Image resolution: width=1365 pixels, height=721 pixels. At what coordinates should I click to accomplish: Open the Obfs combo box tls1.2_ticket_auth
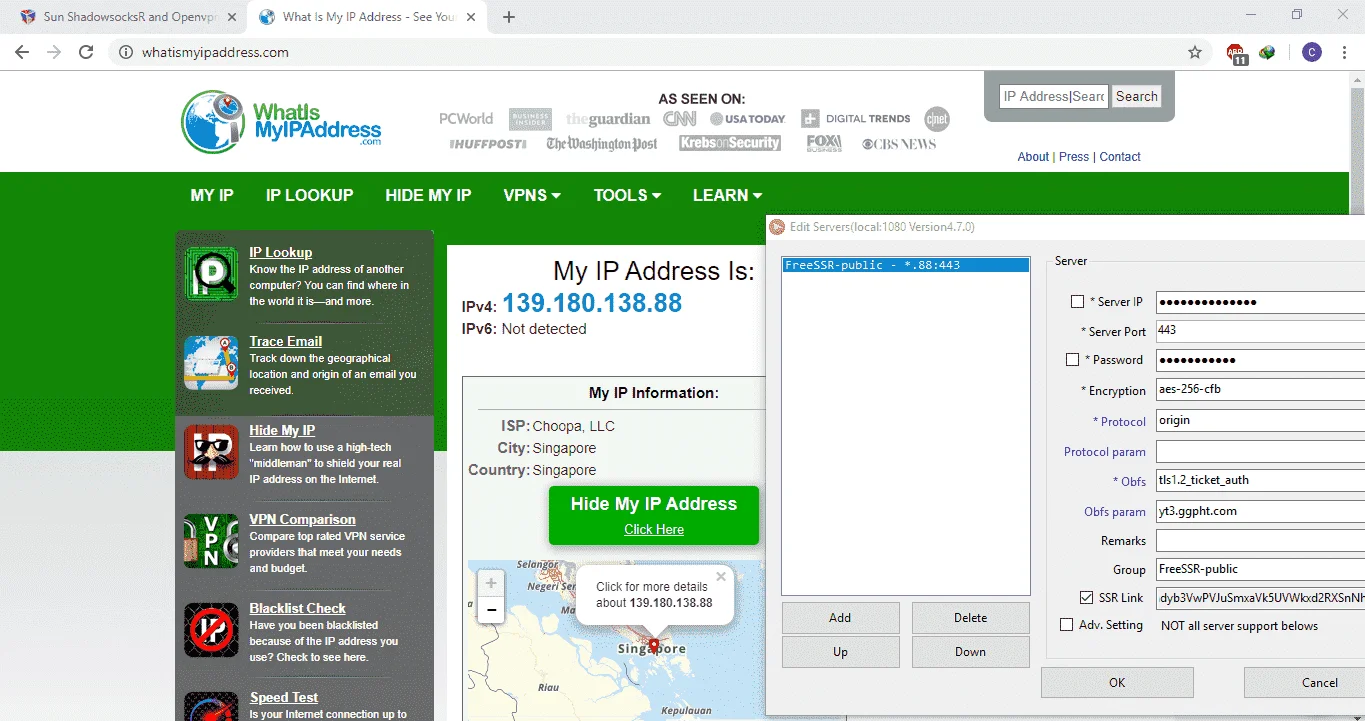[1260, 480]
